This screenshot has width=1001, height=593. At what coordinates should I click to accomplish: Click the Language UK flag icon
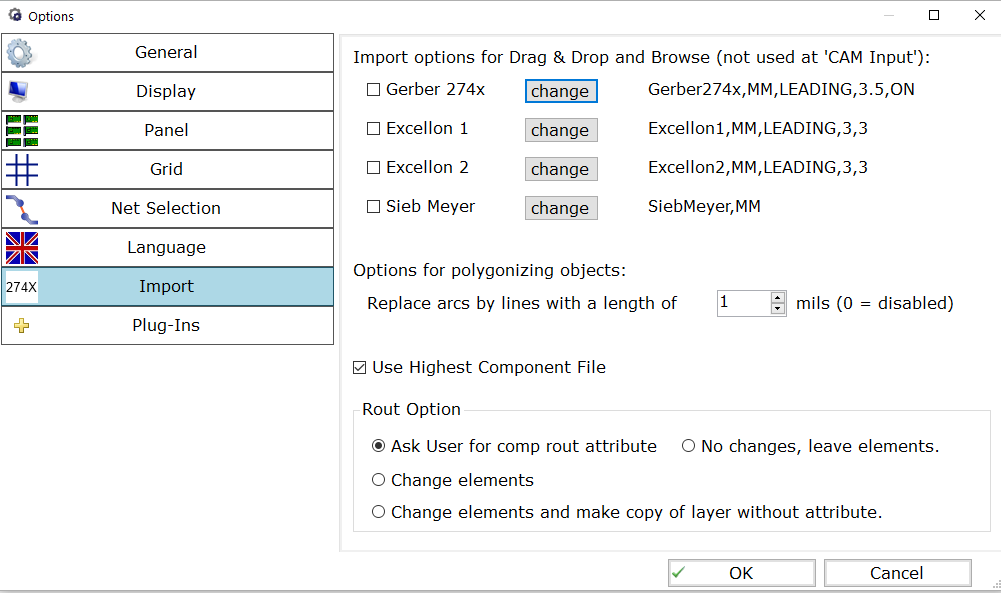[22, 248]
